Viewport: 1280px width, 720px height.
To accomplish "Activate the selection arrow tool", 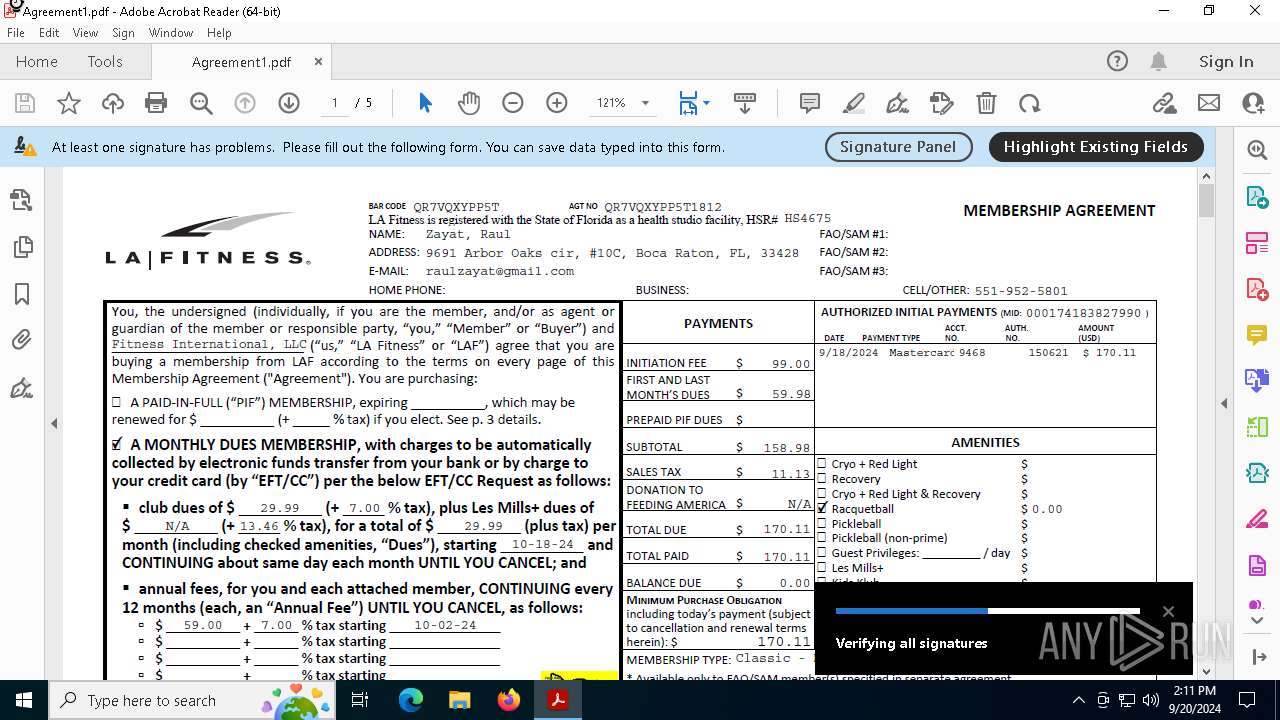I will point(425,103).
